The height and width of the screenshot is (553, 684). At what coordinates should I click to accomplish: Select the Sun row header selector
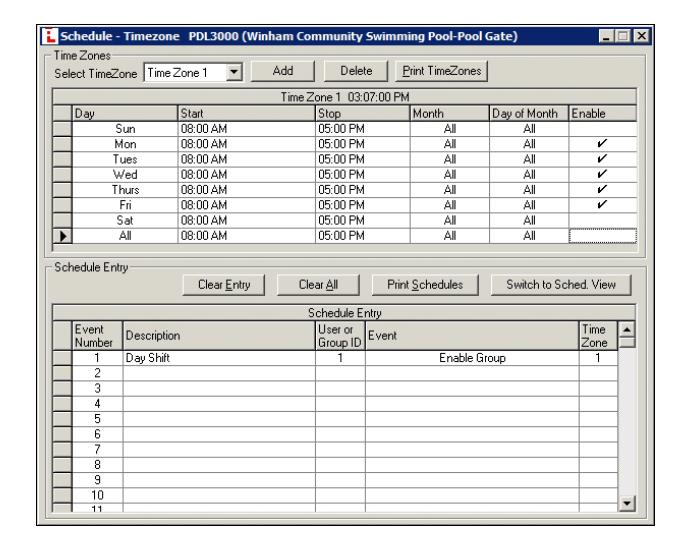click(x=62, y=129)
